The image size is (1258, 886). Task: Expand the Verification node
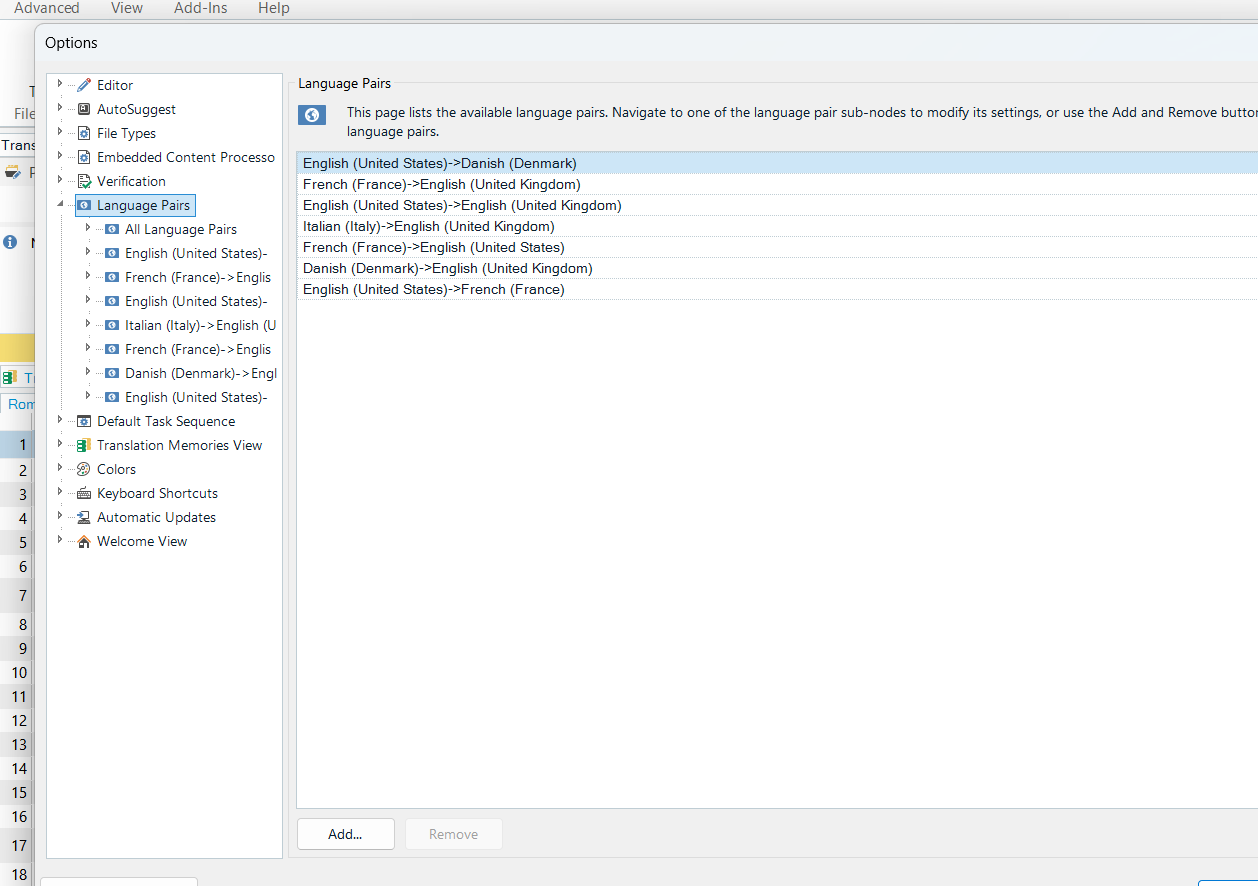tap(60, 180)
